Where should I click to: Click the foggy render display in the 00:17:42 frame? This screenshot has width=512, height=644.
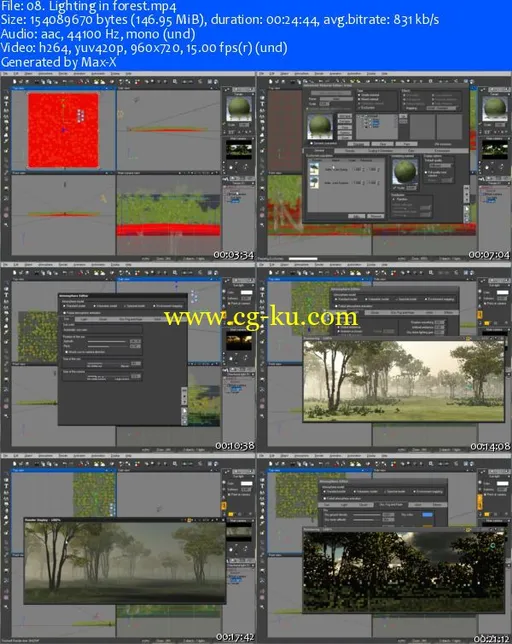coord(124,563)
